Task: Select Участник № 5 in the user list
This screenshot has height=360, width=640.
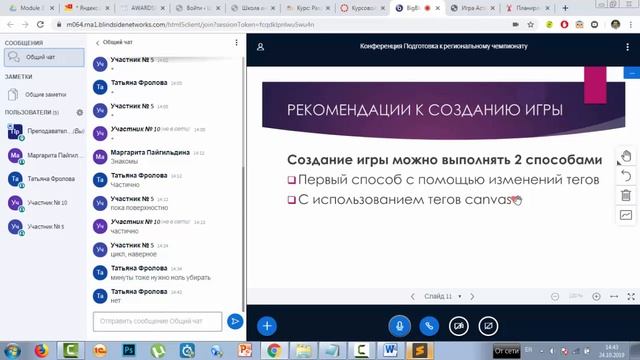Action: pos(44,226)
